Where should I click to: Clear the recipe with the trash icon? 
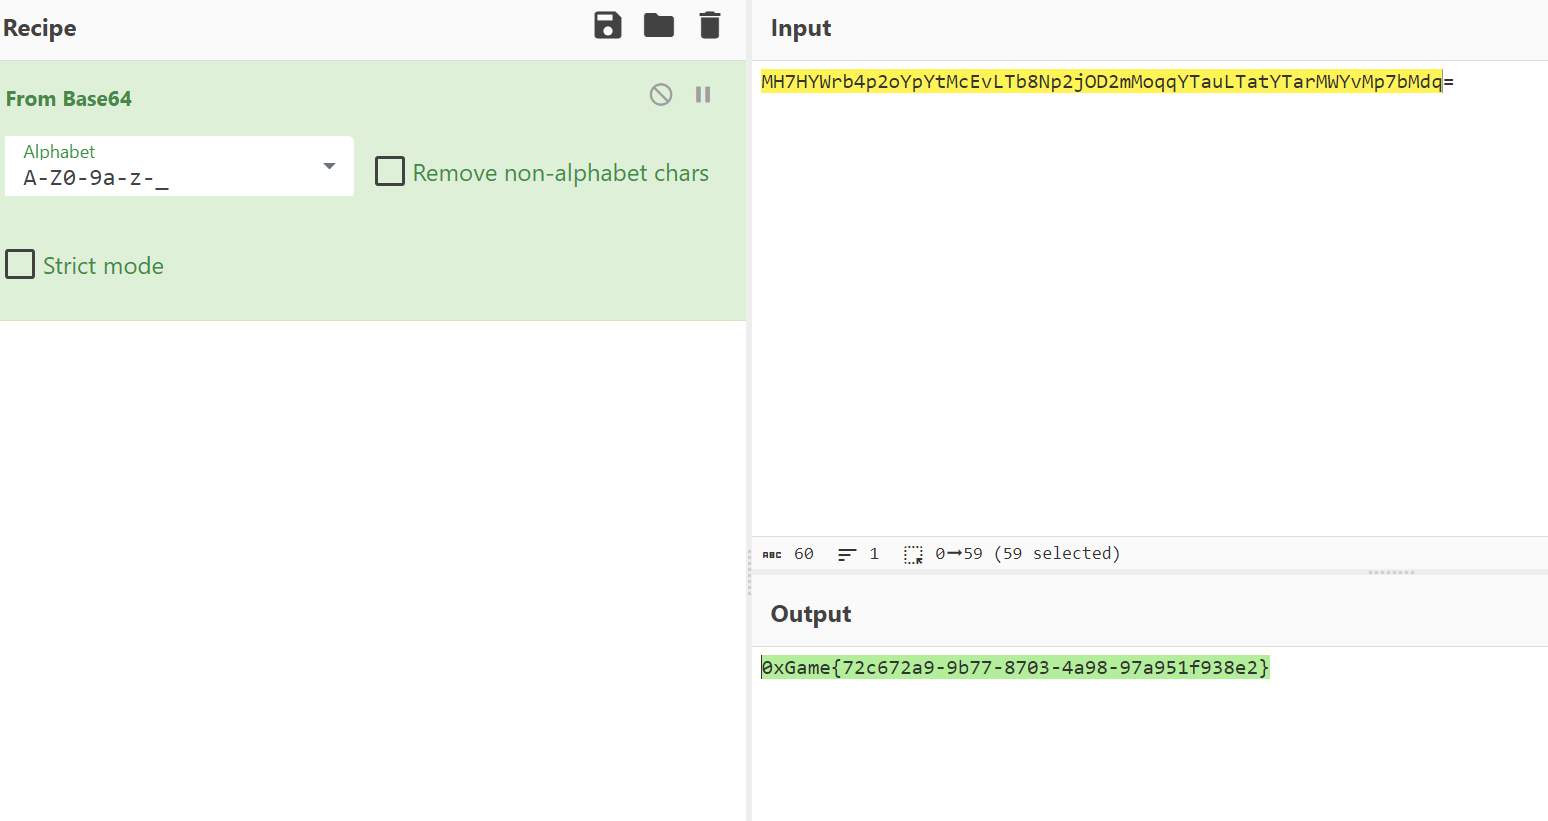pyautogui.click(x=710, y=26)
